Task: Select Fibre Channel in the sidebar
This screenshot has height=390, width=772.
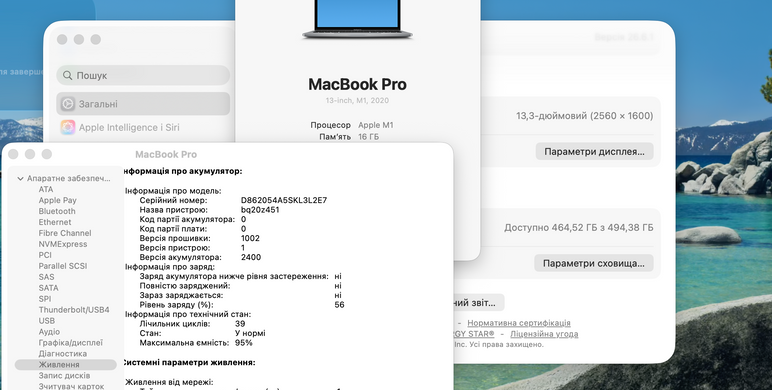Action: point(65,233)
